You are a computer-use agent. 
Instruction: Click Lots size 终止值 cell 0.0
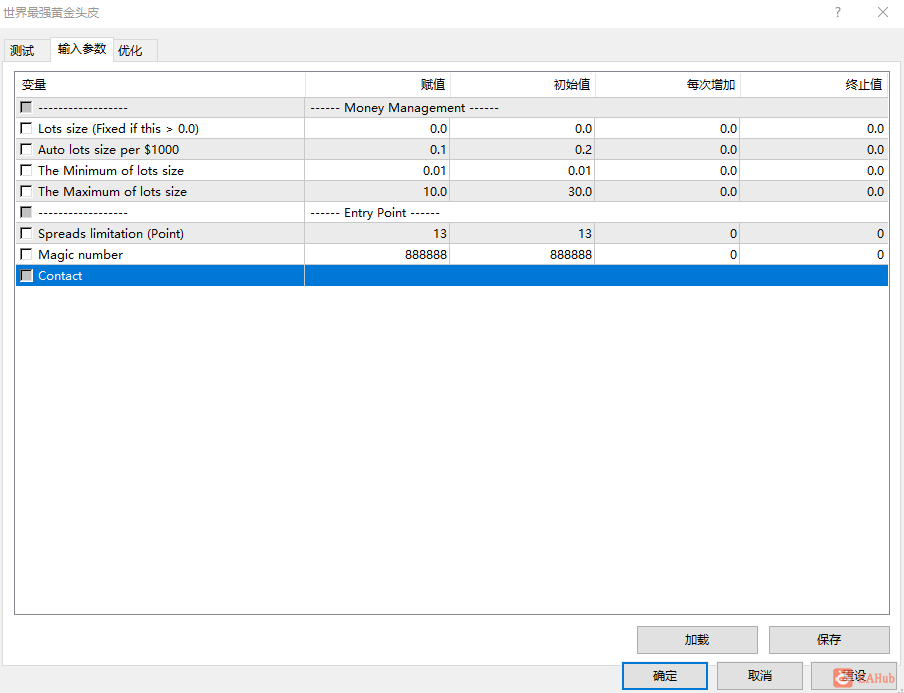tap(815, 129)
